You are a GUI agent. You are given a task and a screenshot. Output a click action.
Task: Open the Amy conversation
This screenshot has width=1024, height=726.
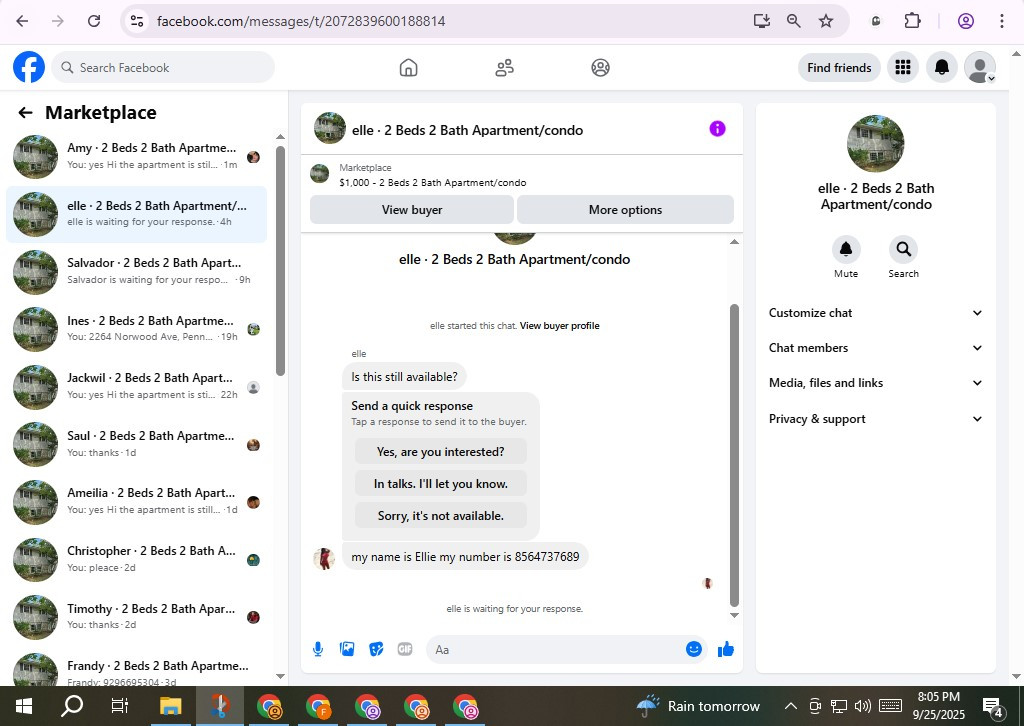136,157
